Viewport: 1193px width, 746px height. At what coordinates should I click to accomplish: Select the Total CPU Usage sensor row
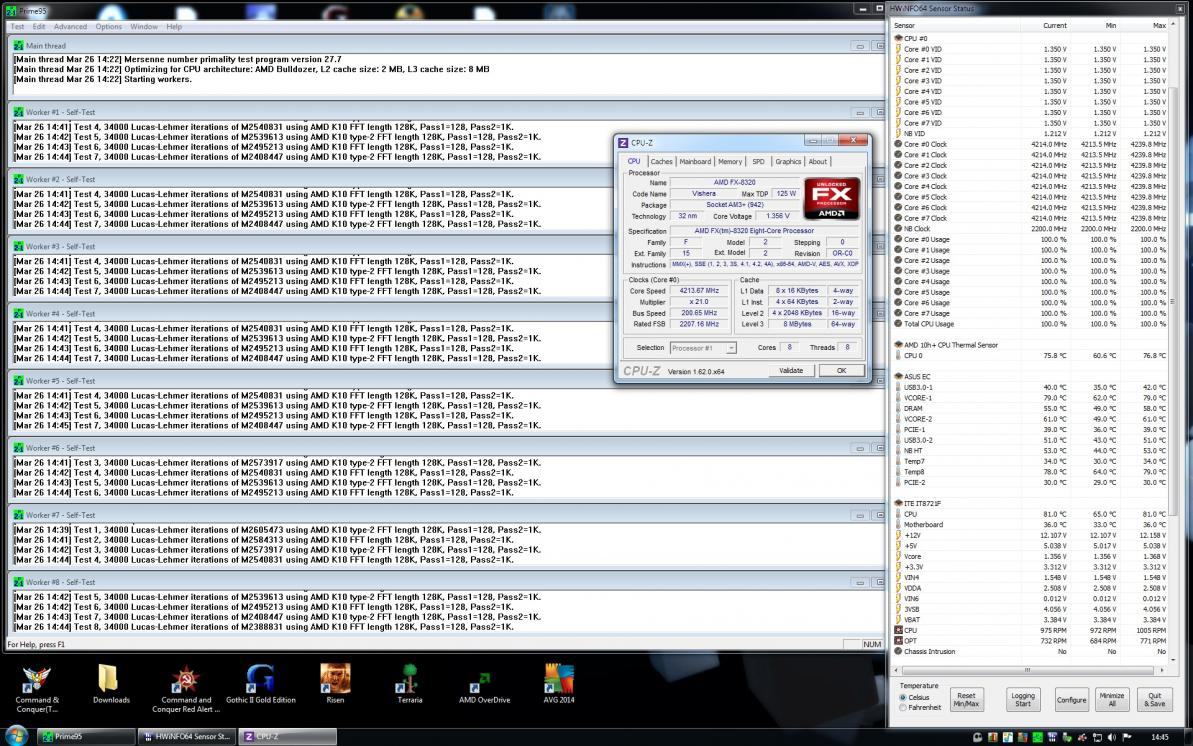[x=1030, y=324]
